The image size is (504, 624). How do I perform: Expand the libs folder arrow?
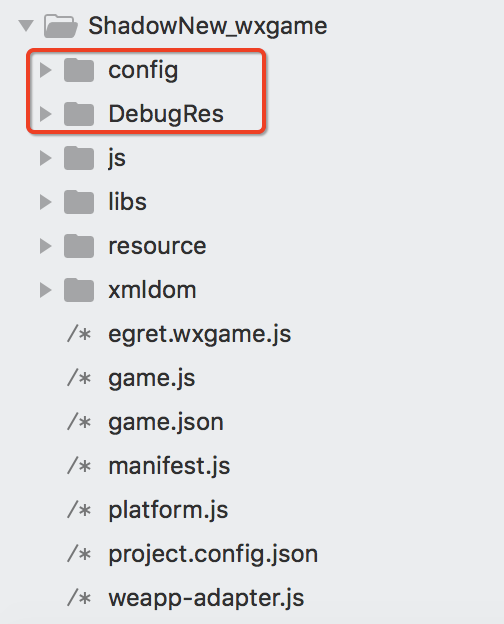[x=45, y=202]
